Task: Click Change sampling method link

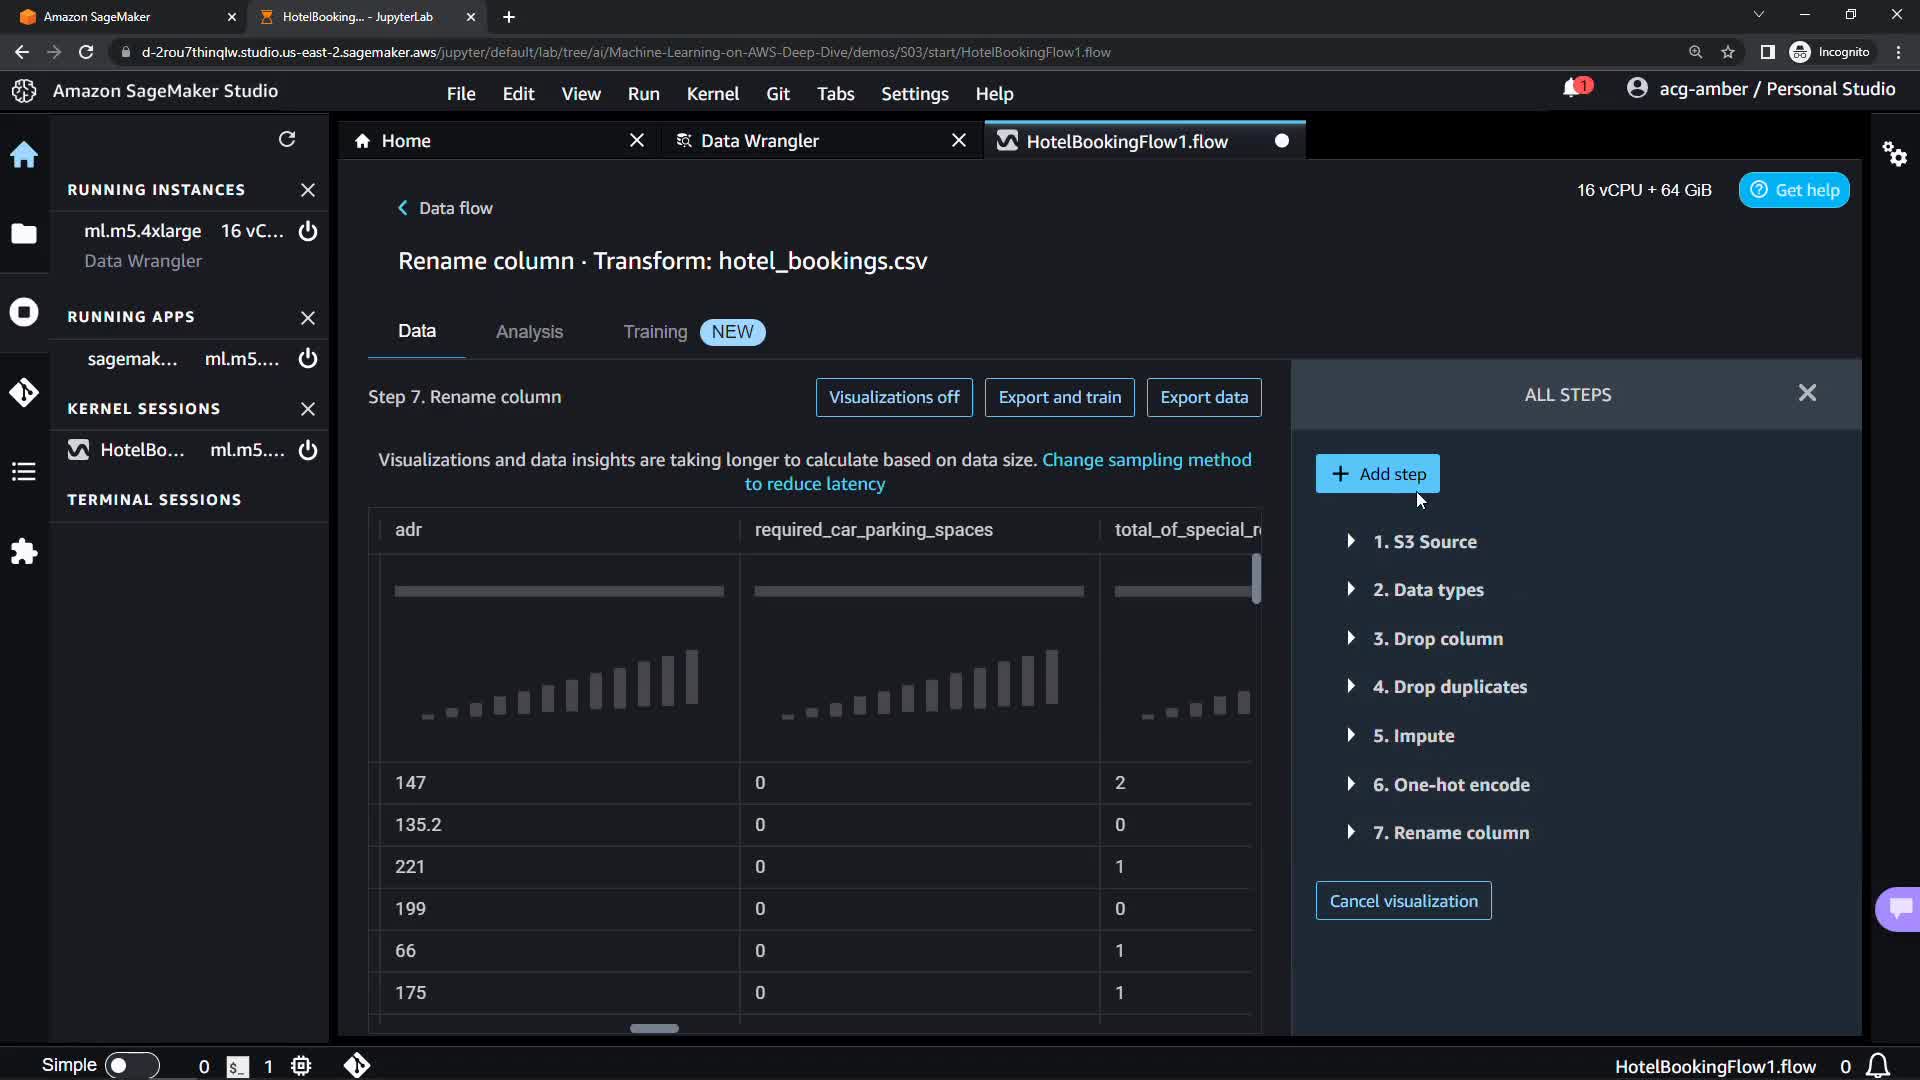Action: click(x=1146, y=460)
